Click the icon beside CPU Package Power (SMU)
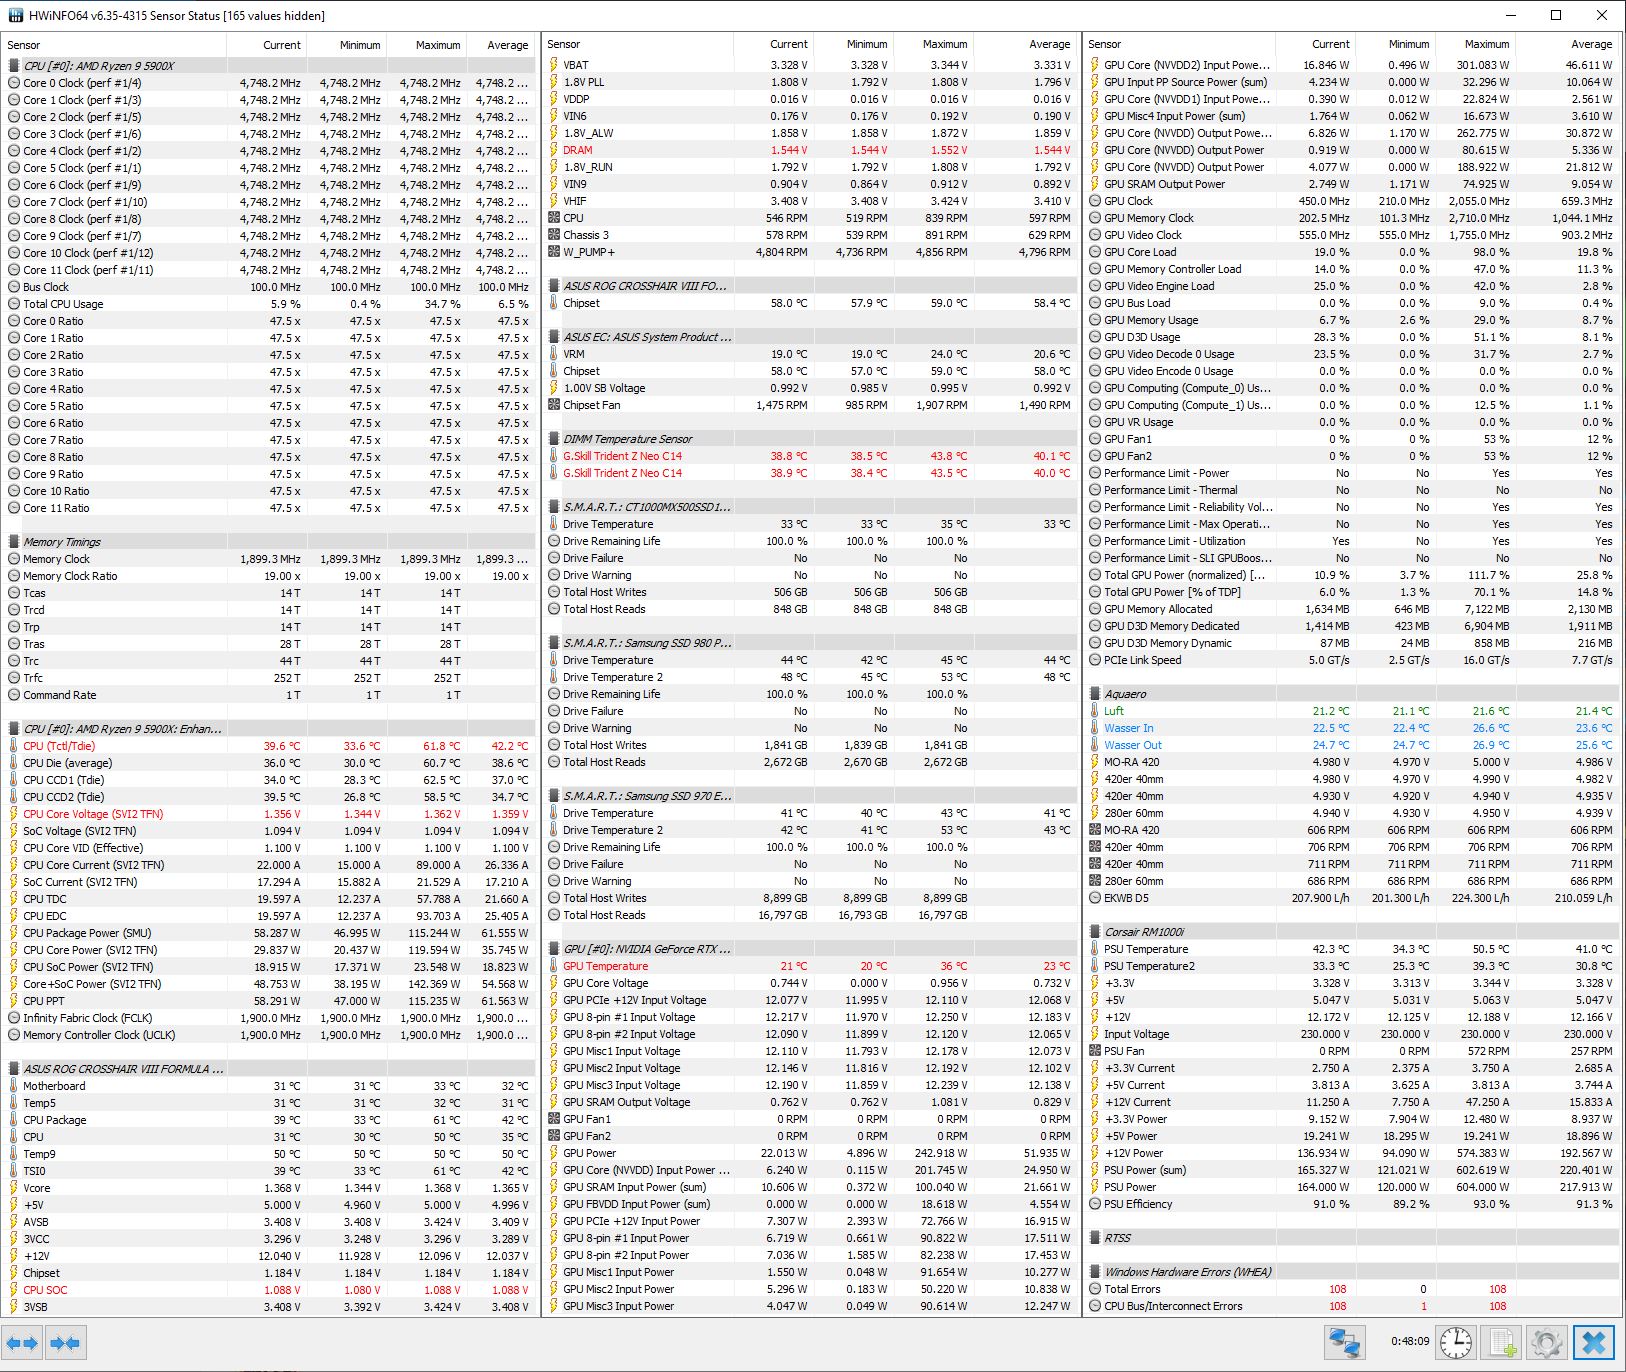This screenshot has height=1372, width=1626. tap(14, 933)
